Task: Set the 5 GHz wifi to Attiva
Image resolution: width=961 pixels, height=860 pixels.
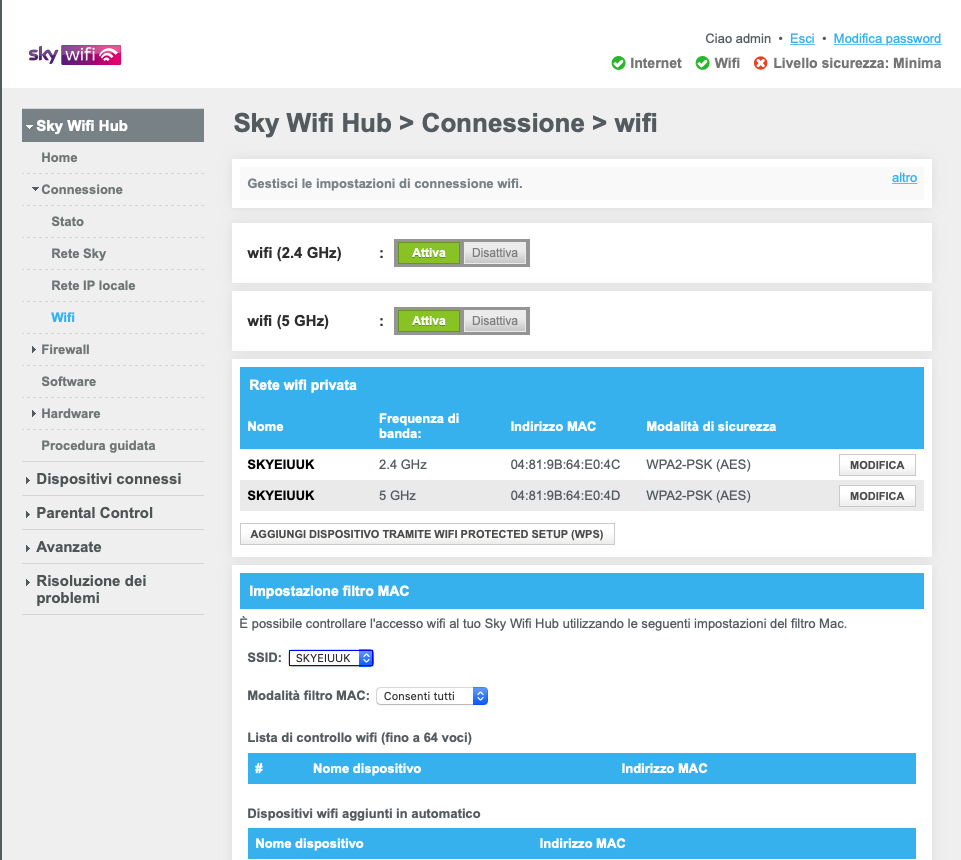Action: pyautogui.click(x=429, y=321)
